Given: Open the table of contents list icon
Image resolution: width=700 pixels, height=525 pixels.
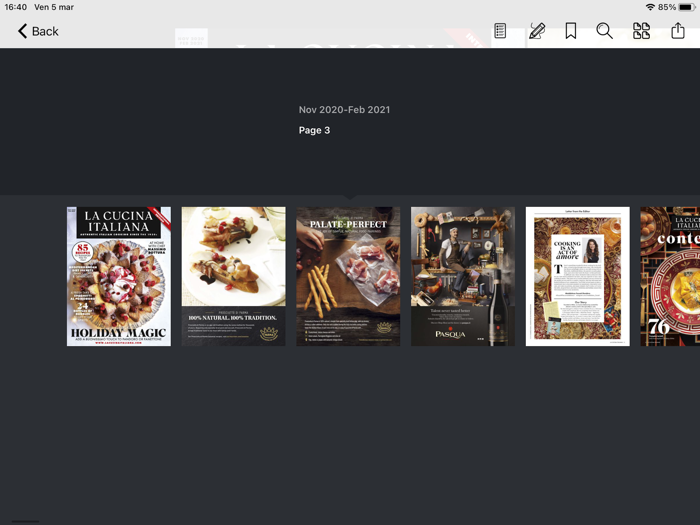Looking at the screenshot, I should (x=500, y=31).
